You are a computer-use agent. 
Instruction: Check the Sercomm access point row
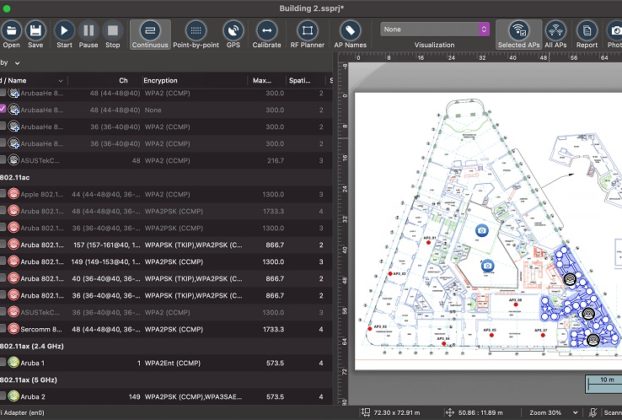pos(3,329)
